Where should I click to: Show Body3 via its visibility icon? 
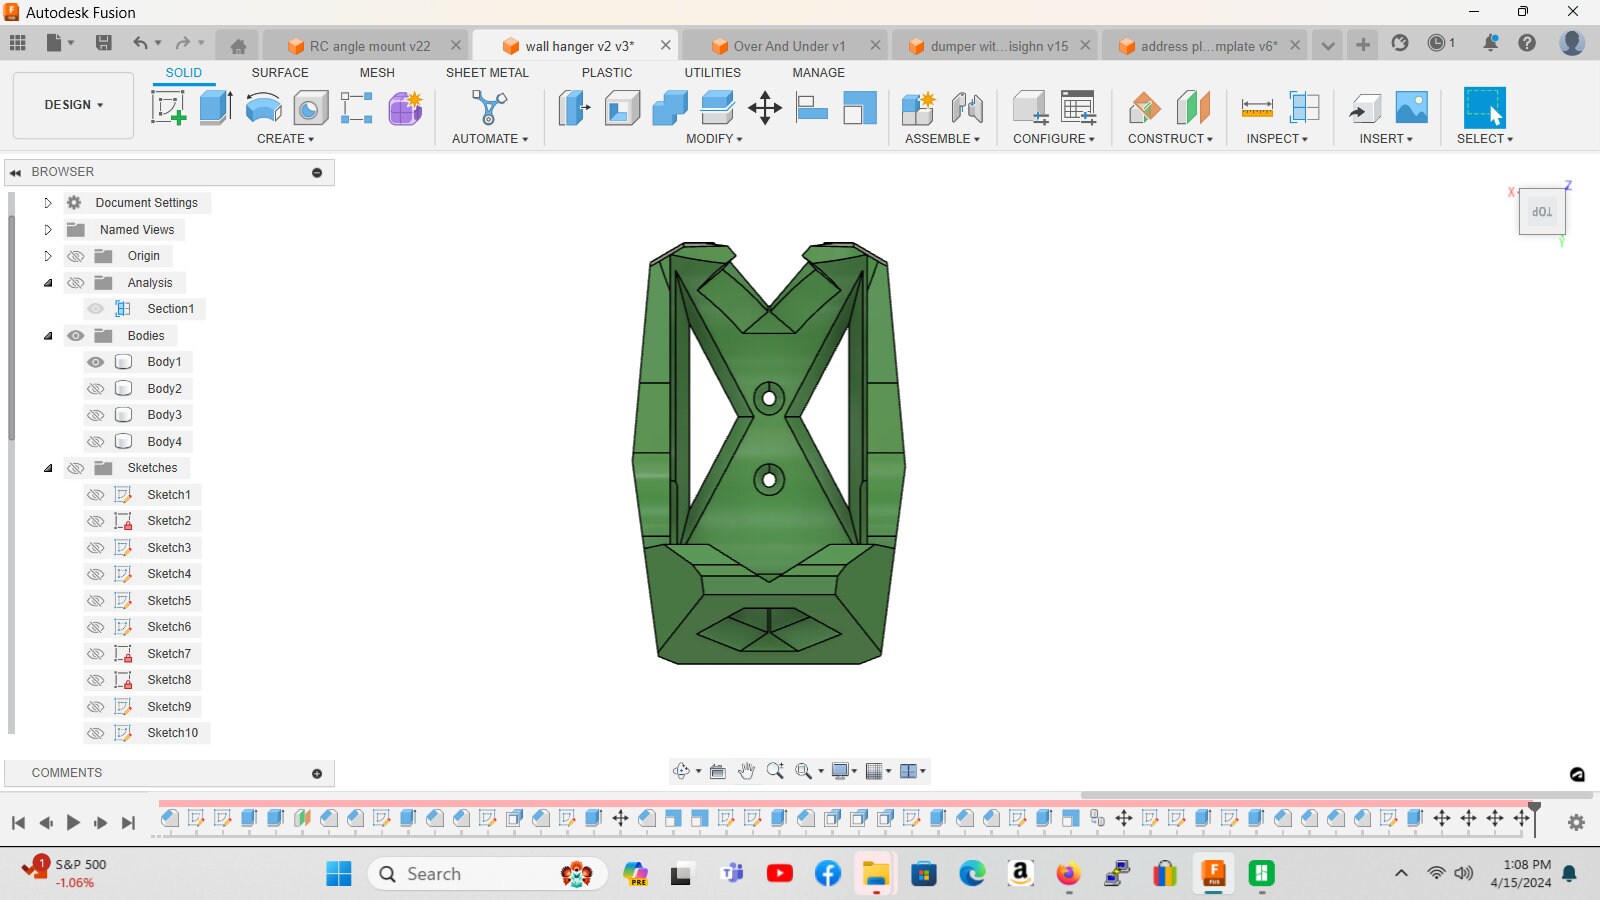96,415
